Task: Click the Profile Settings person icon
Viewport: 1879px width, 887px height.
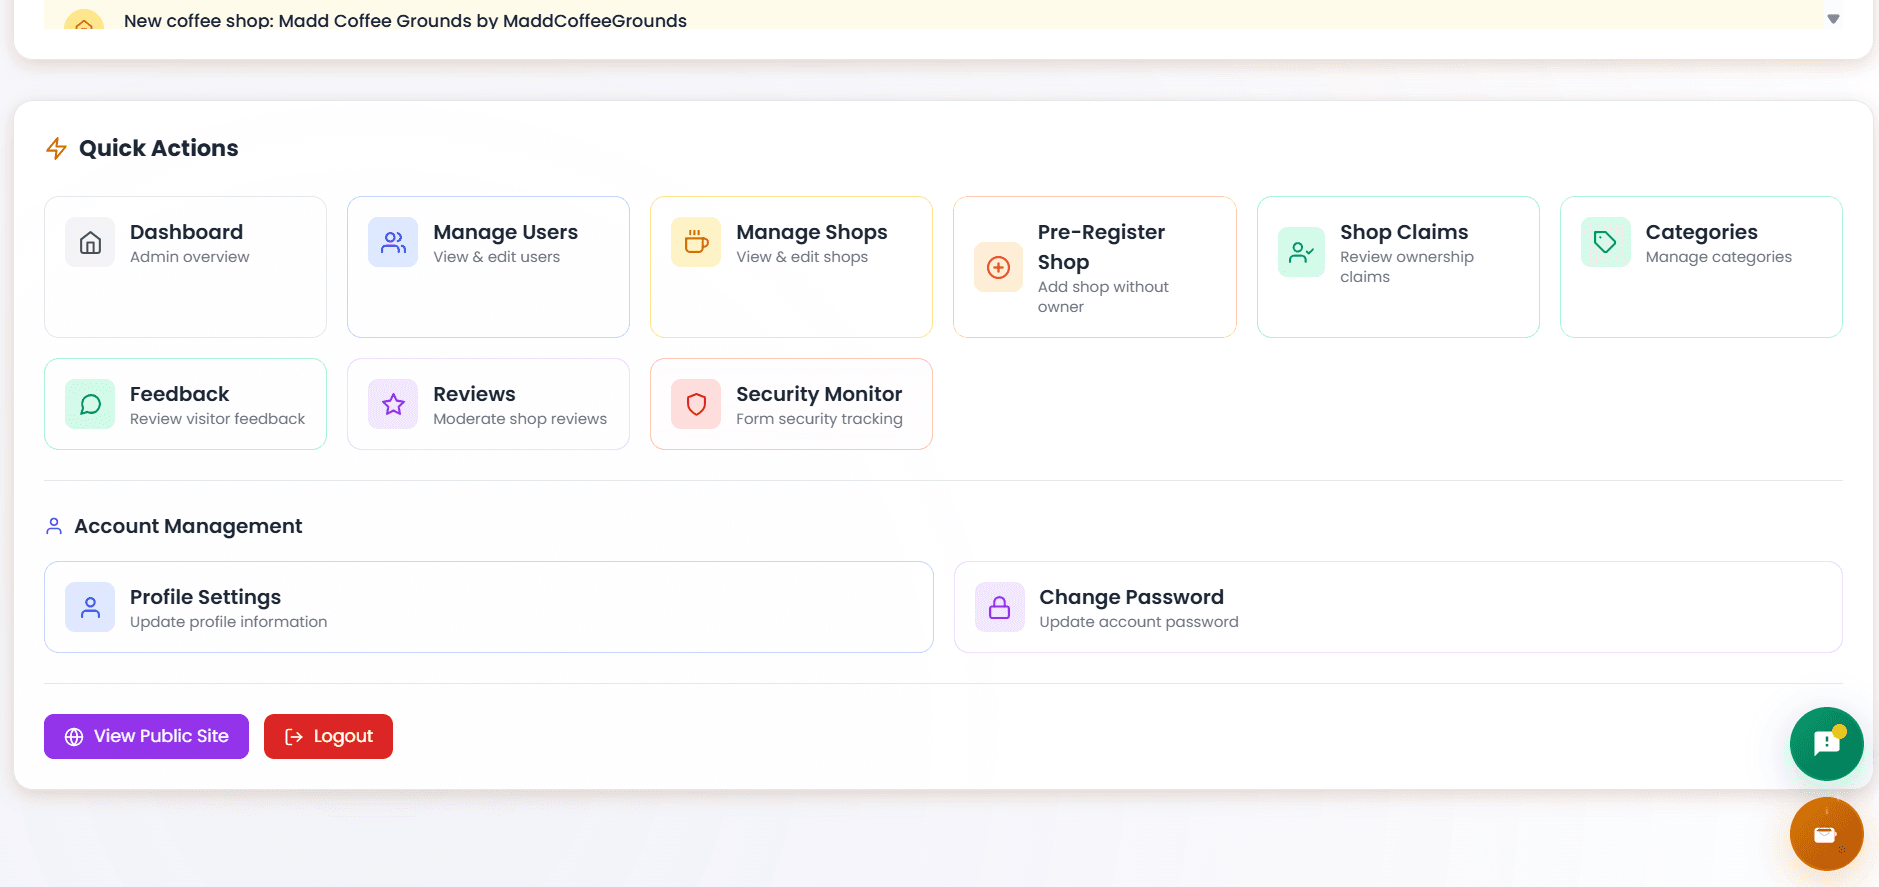Action: 90,607
